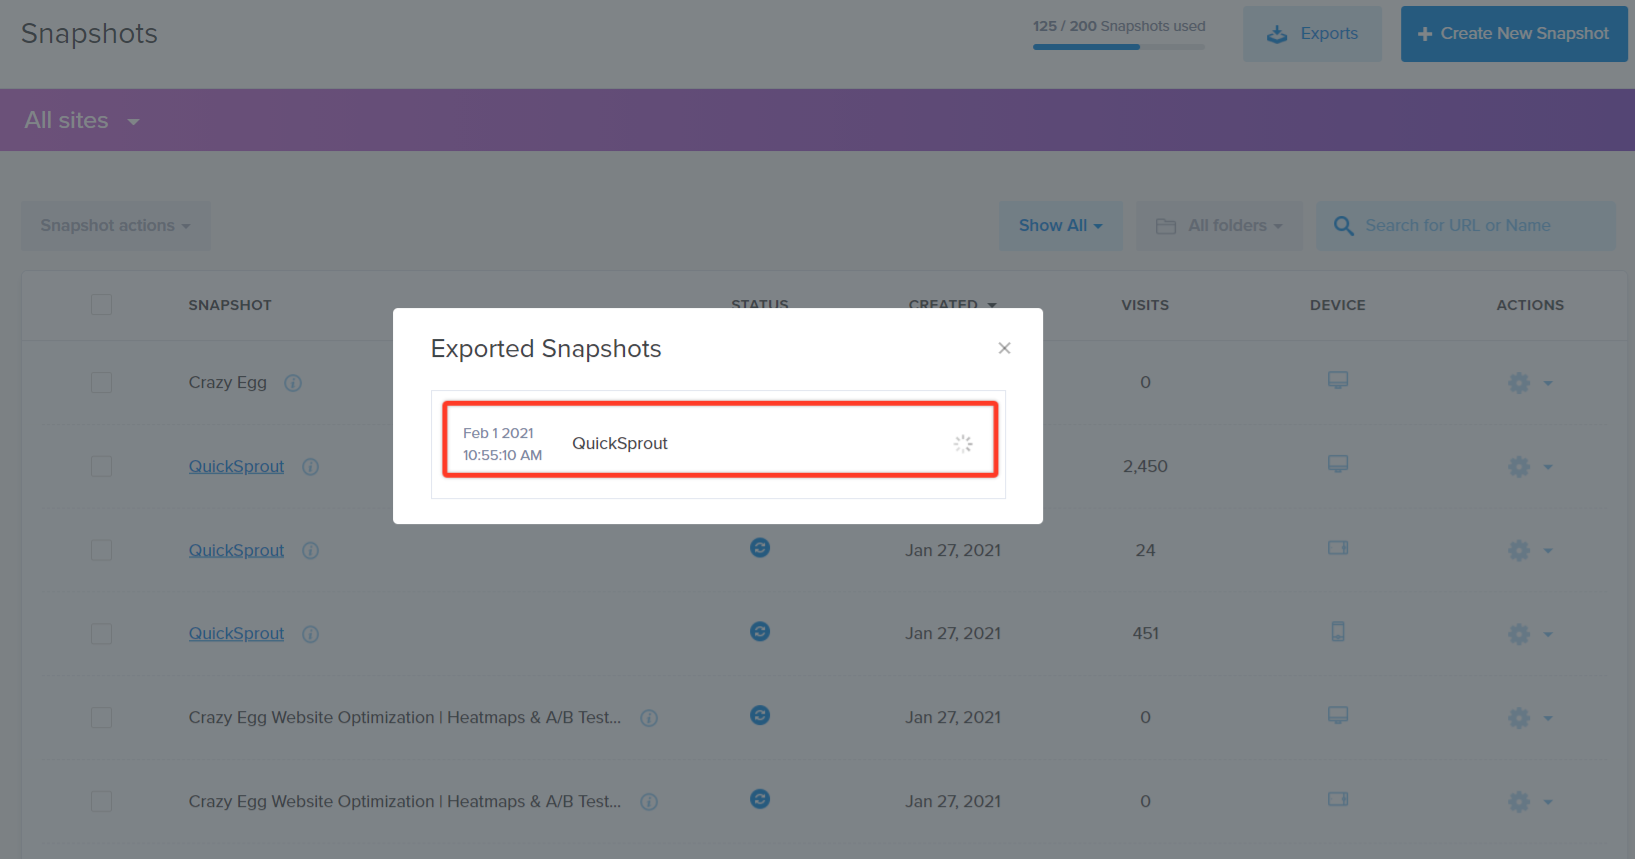1635x859 pixels.
Task: Click the Search for URL or Name field
Action: coord(1465,226)
